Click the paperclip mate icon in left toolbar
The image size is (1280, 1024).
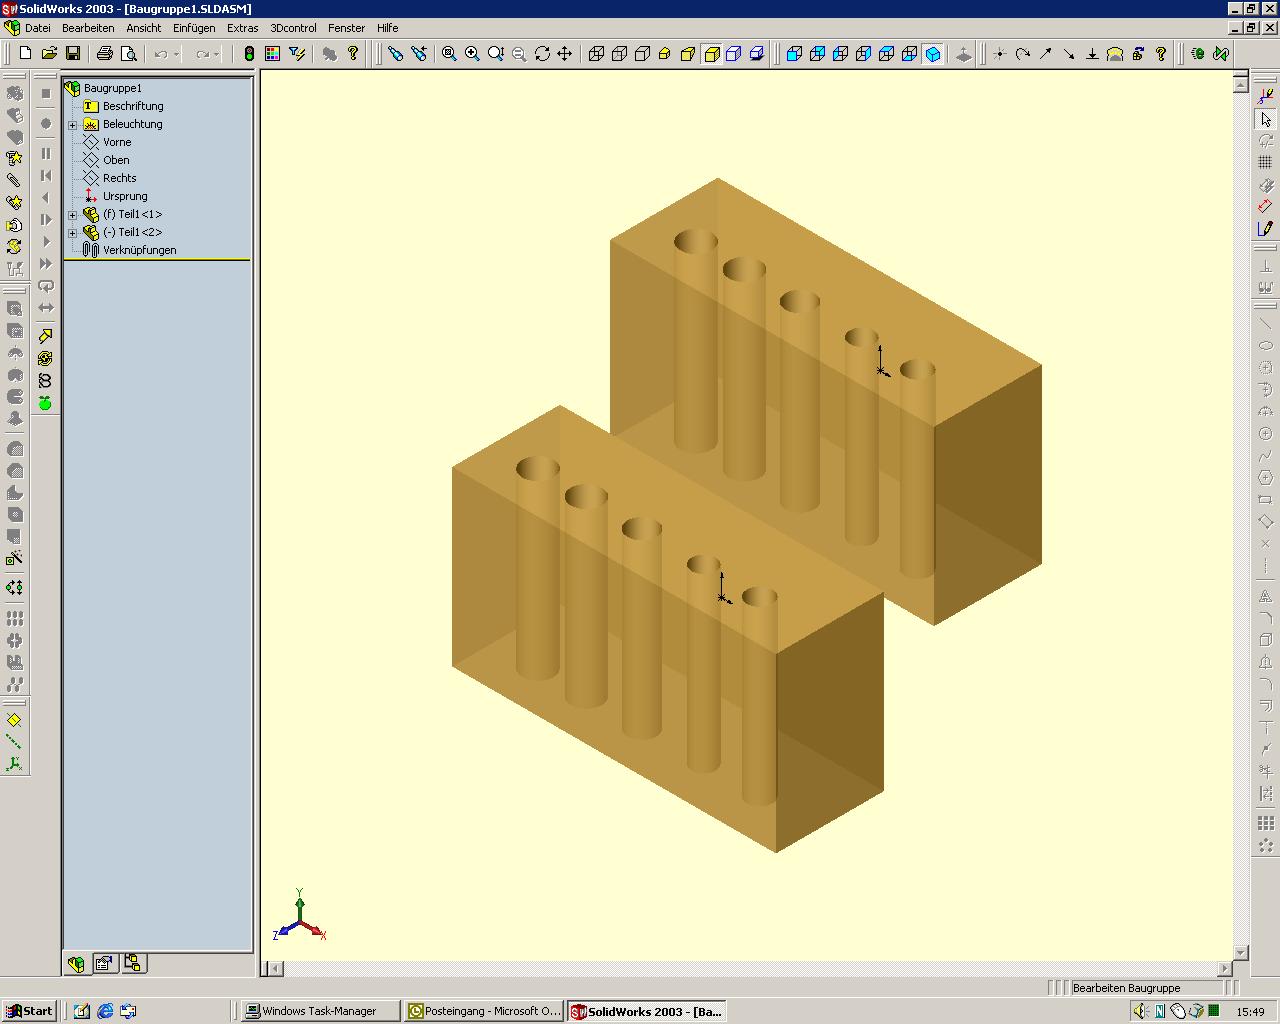point(14,181)
